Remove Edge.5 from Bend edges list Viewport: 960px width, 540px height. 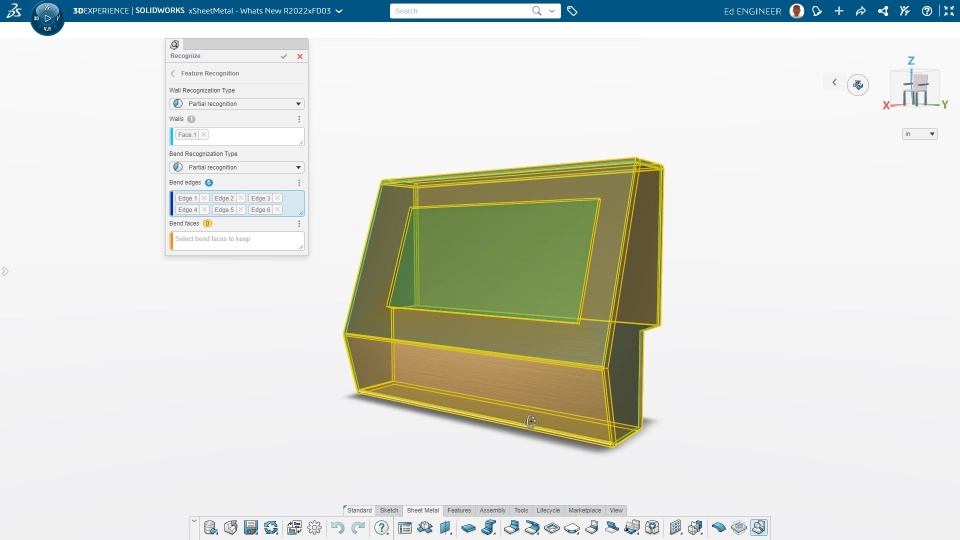click(x=241, y=209)
